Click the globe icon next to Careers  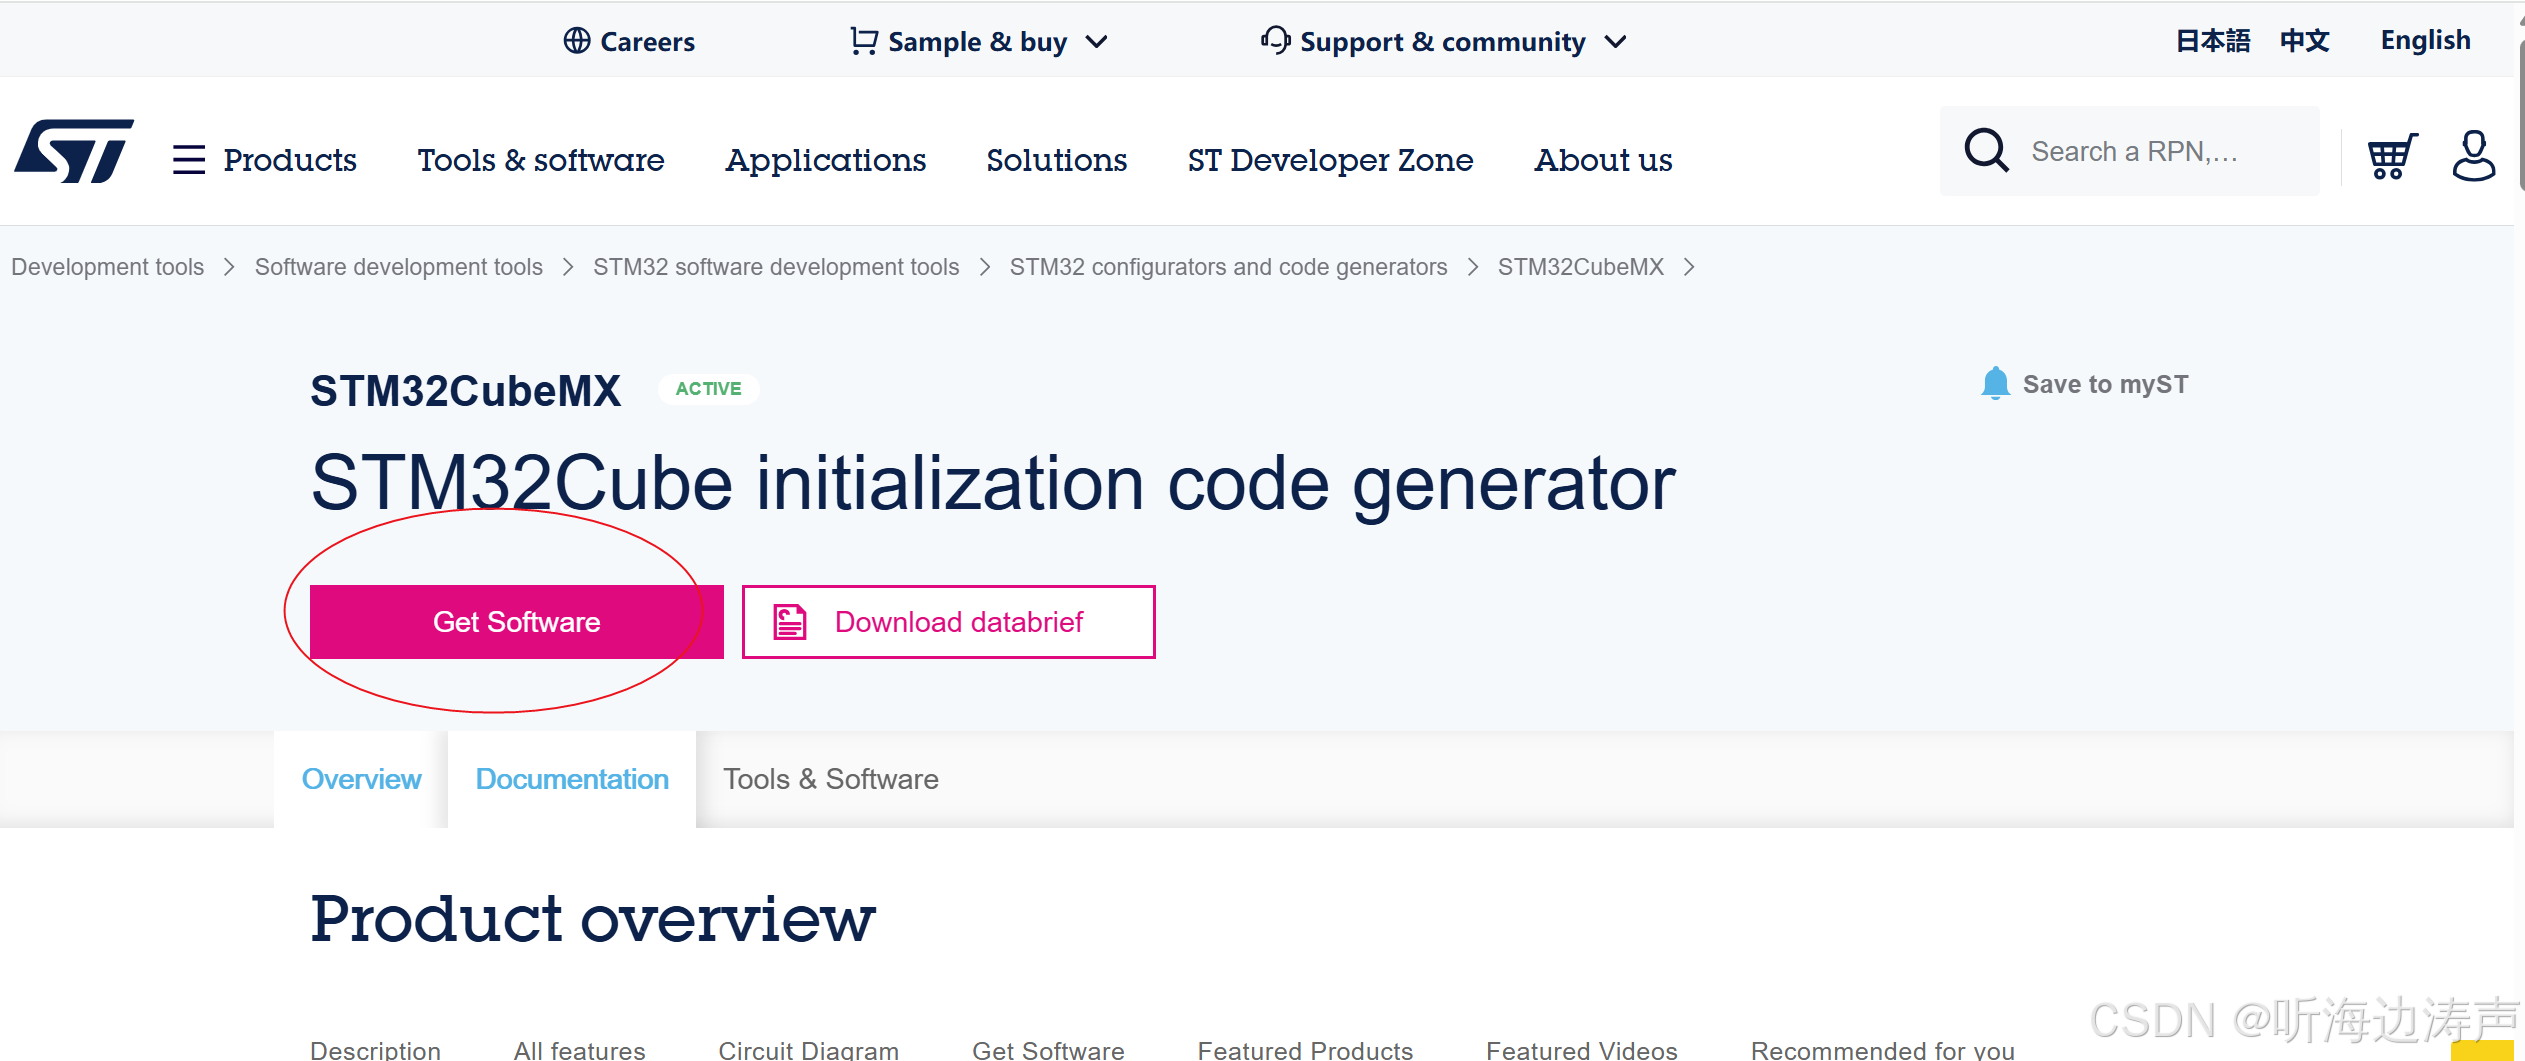pyautogui.click(x=577, y=40)
